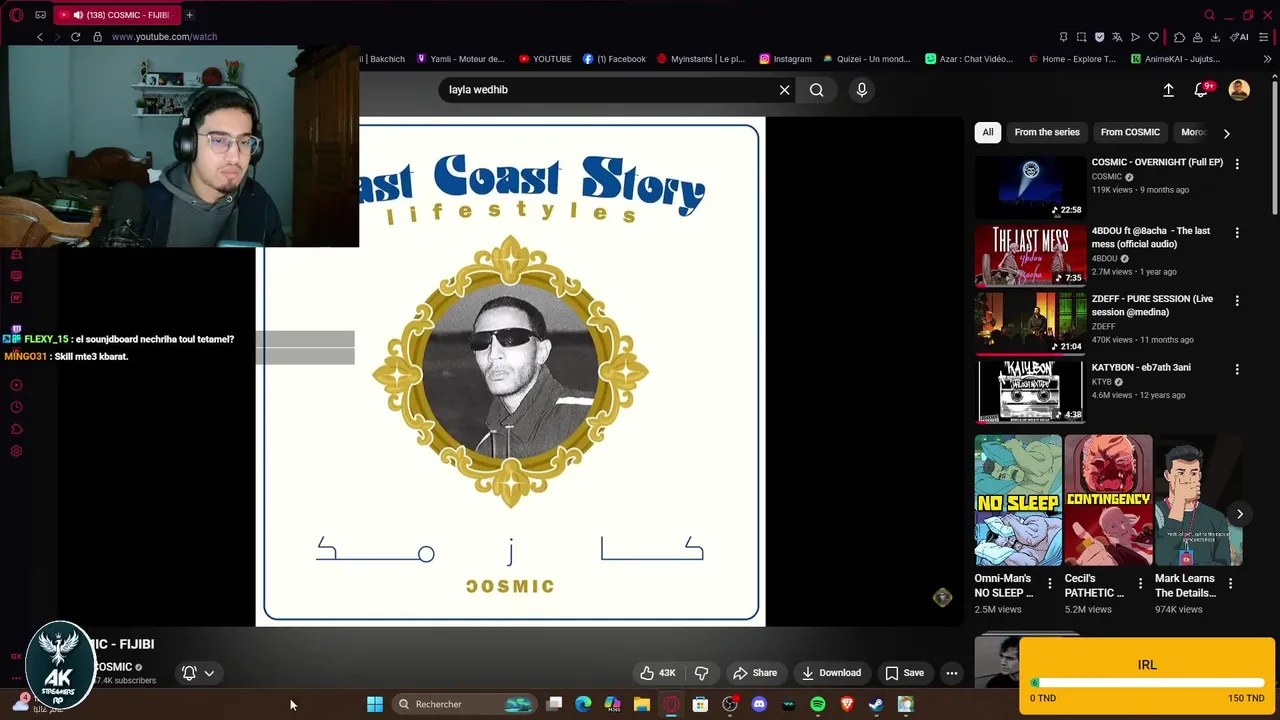Open subscription notification bell dropdown
Image resolution: width=1280 pixels, height=720 pixels.
point(198,673)
